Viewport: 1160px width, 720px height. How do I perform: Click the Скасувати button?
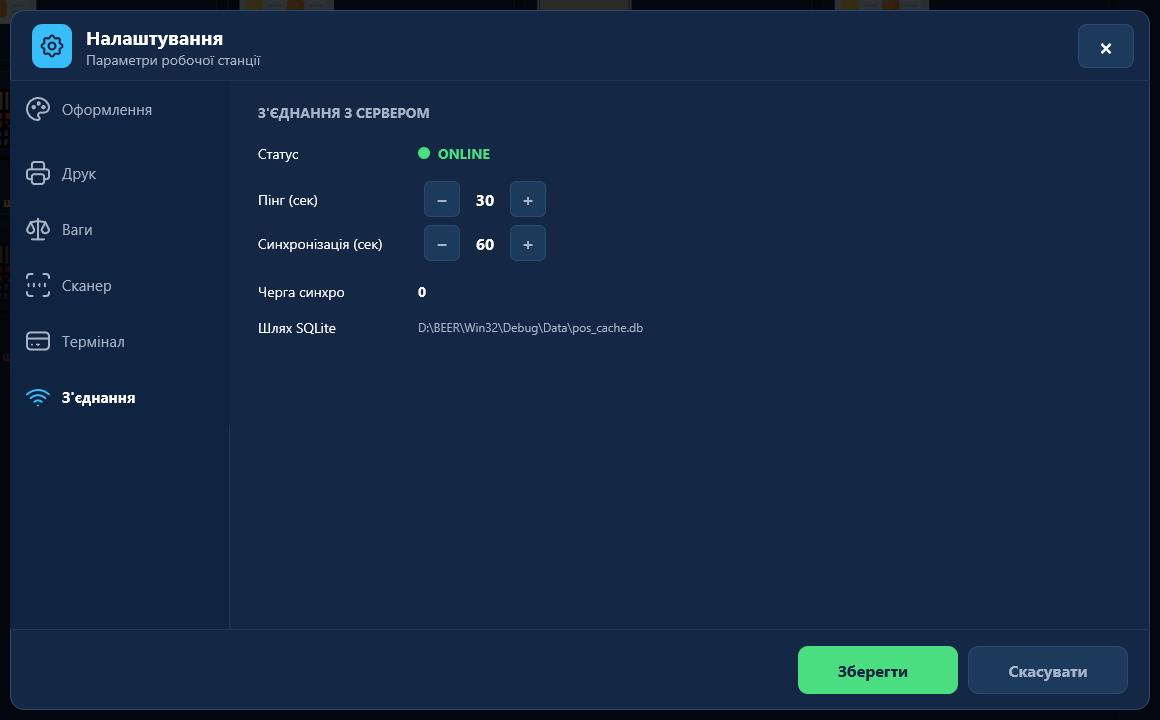point(1048,670)
